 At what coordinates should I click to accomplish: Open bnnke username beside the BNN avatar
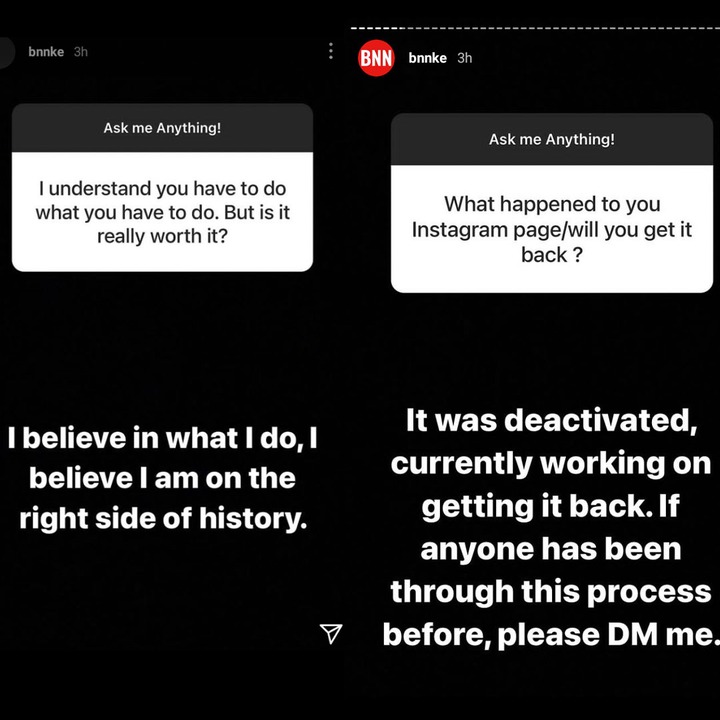(428, 58)
